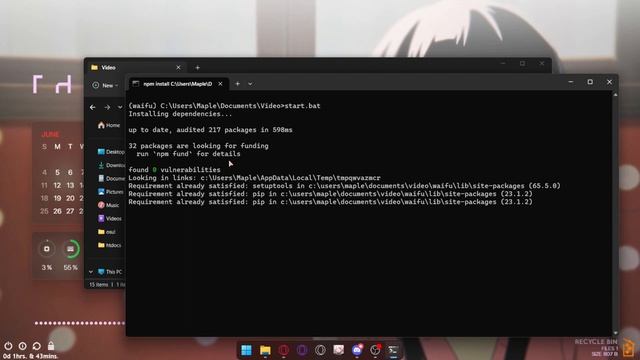Select the npm install terminal tab
The image size is (640, 360).
tap(178, 84)
